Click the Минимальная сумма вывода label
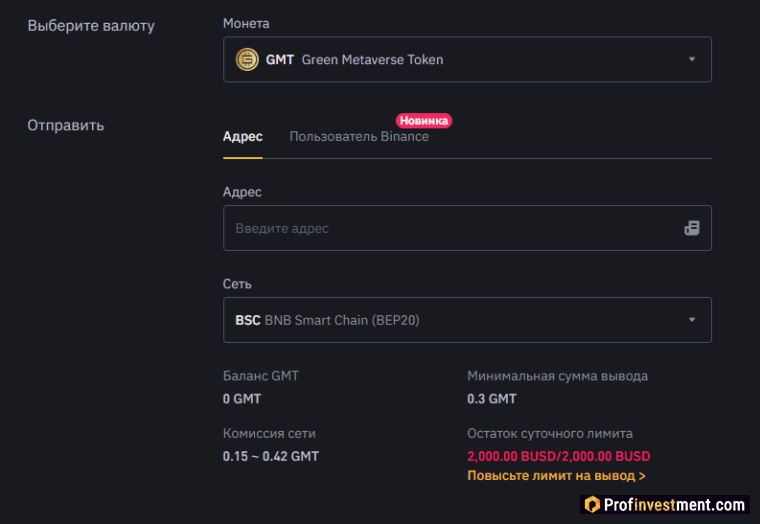The image size is (760, 524). (557, 376)
